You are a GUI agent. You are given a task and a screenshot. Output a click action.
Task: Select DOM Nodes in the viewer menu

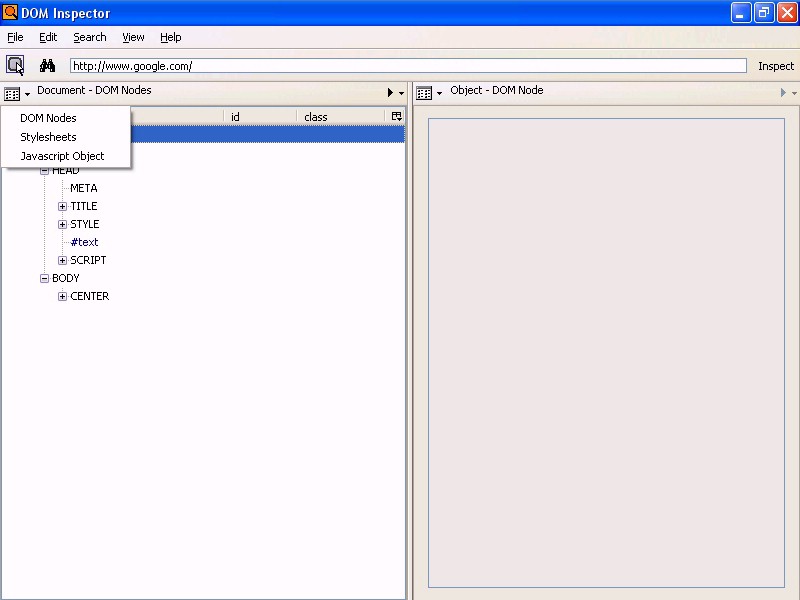[48, 118]
